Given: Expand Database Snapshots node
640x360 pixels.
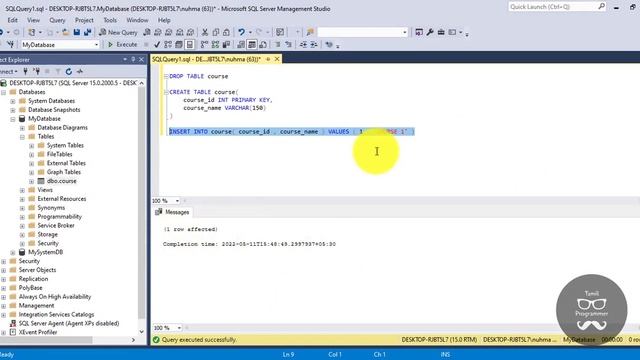Looking at the screenshot, I should 13,110.
